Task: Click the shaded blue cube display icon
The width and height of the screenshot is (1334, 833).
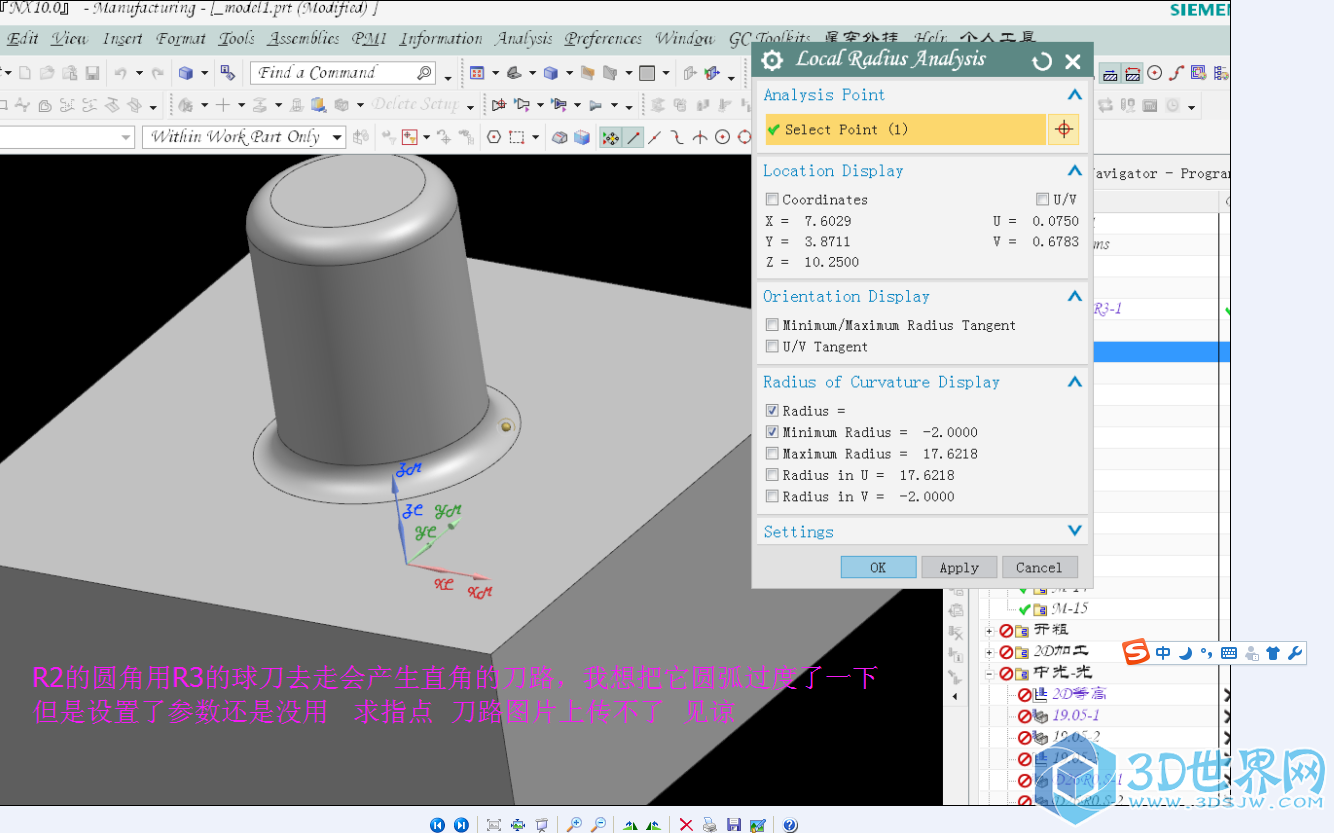Action: tap(582, 137)
